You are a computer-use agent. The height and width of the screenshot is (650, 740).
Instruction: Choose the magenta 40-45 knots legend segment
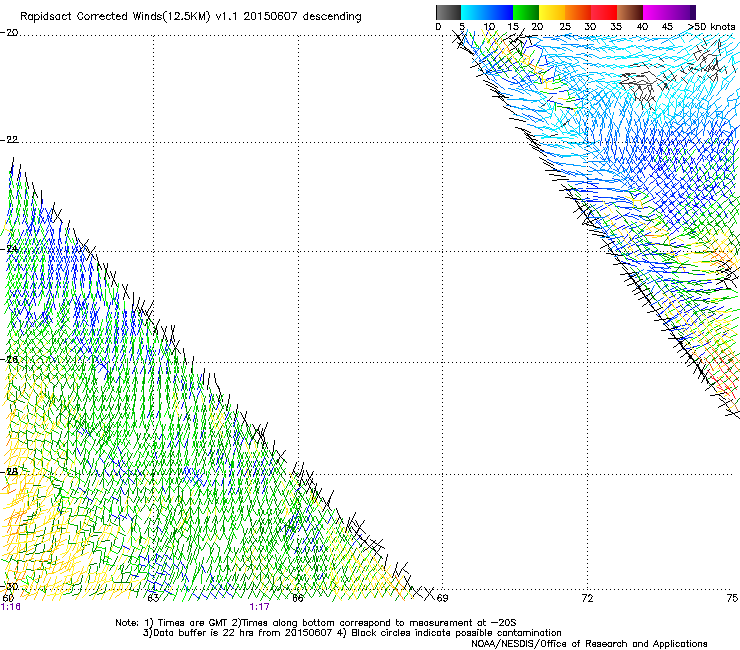tap(656, 12)
